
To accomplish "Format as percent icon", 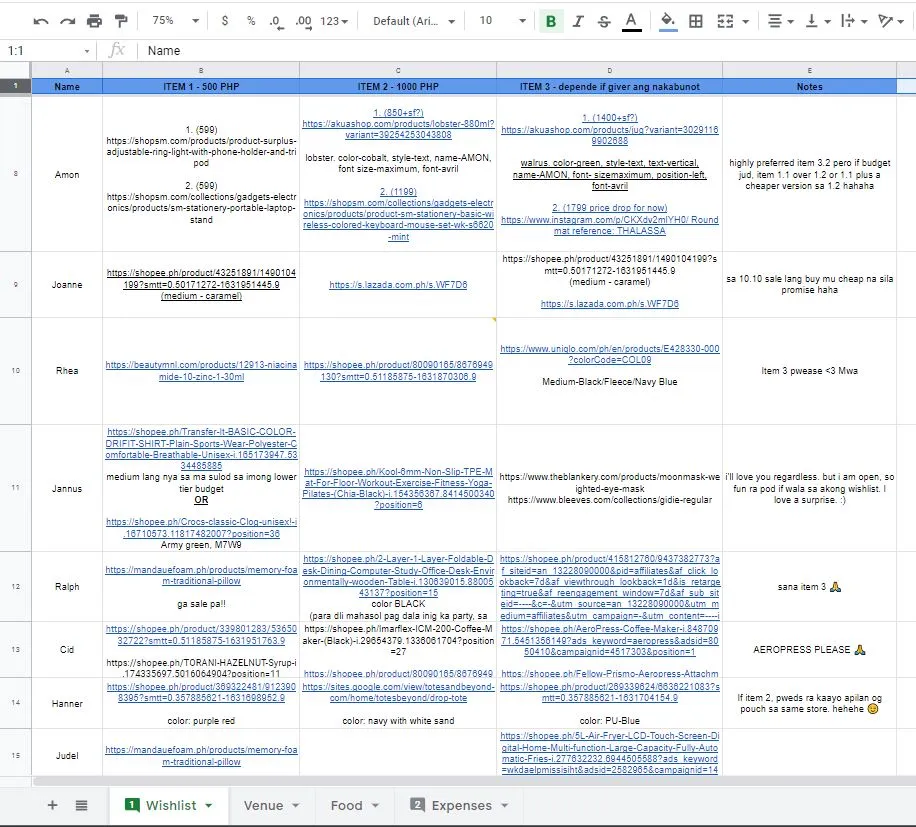I will coord(251,21).
